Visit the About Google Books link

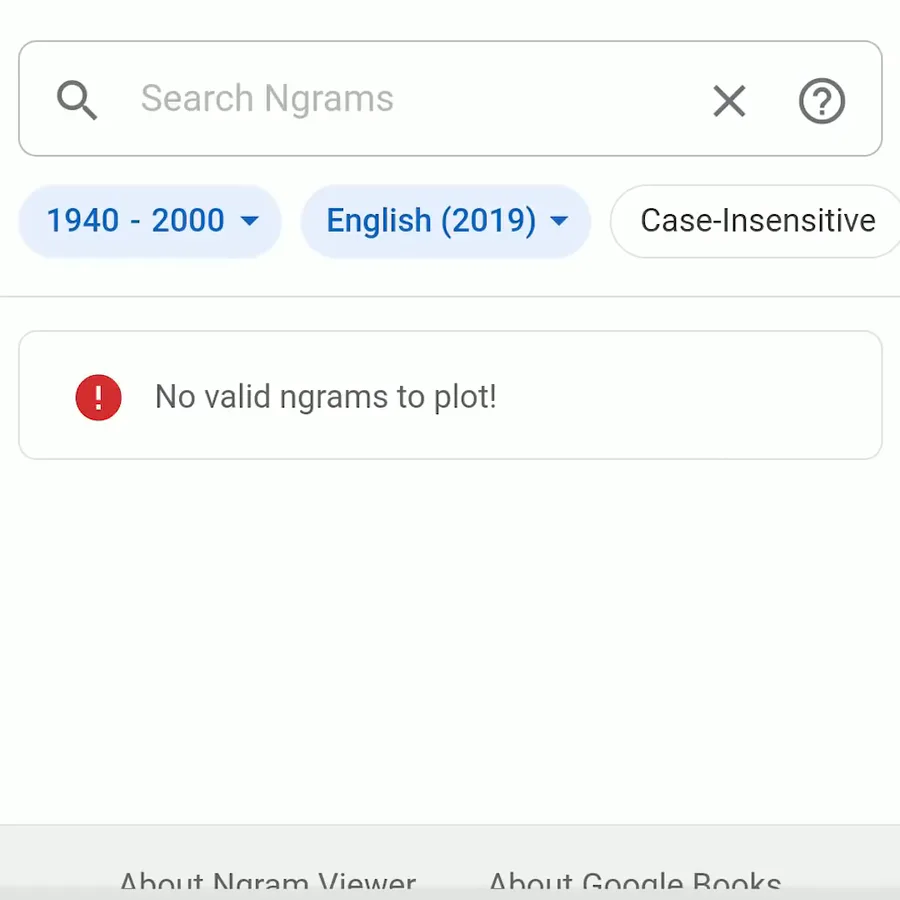(x=634, y=884)
